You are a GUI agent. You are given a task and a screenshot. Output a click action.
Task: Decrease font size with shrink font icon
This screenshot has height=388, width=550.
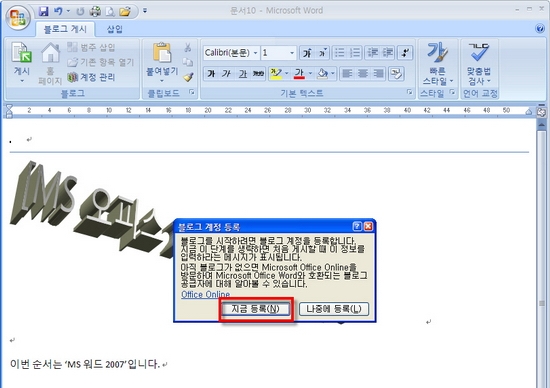pos(322,53)
